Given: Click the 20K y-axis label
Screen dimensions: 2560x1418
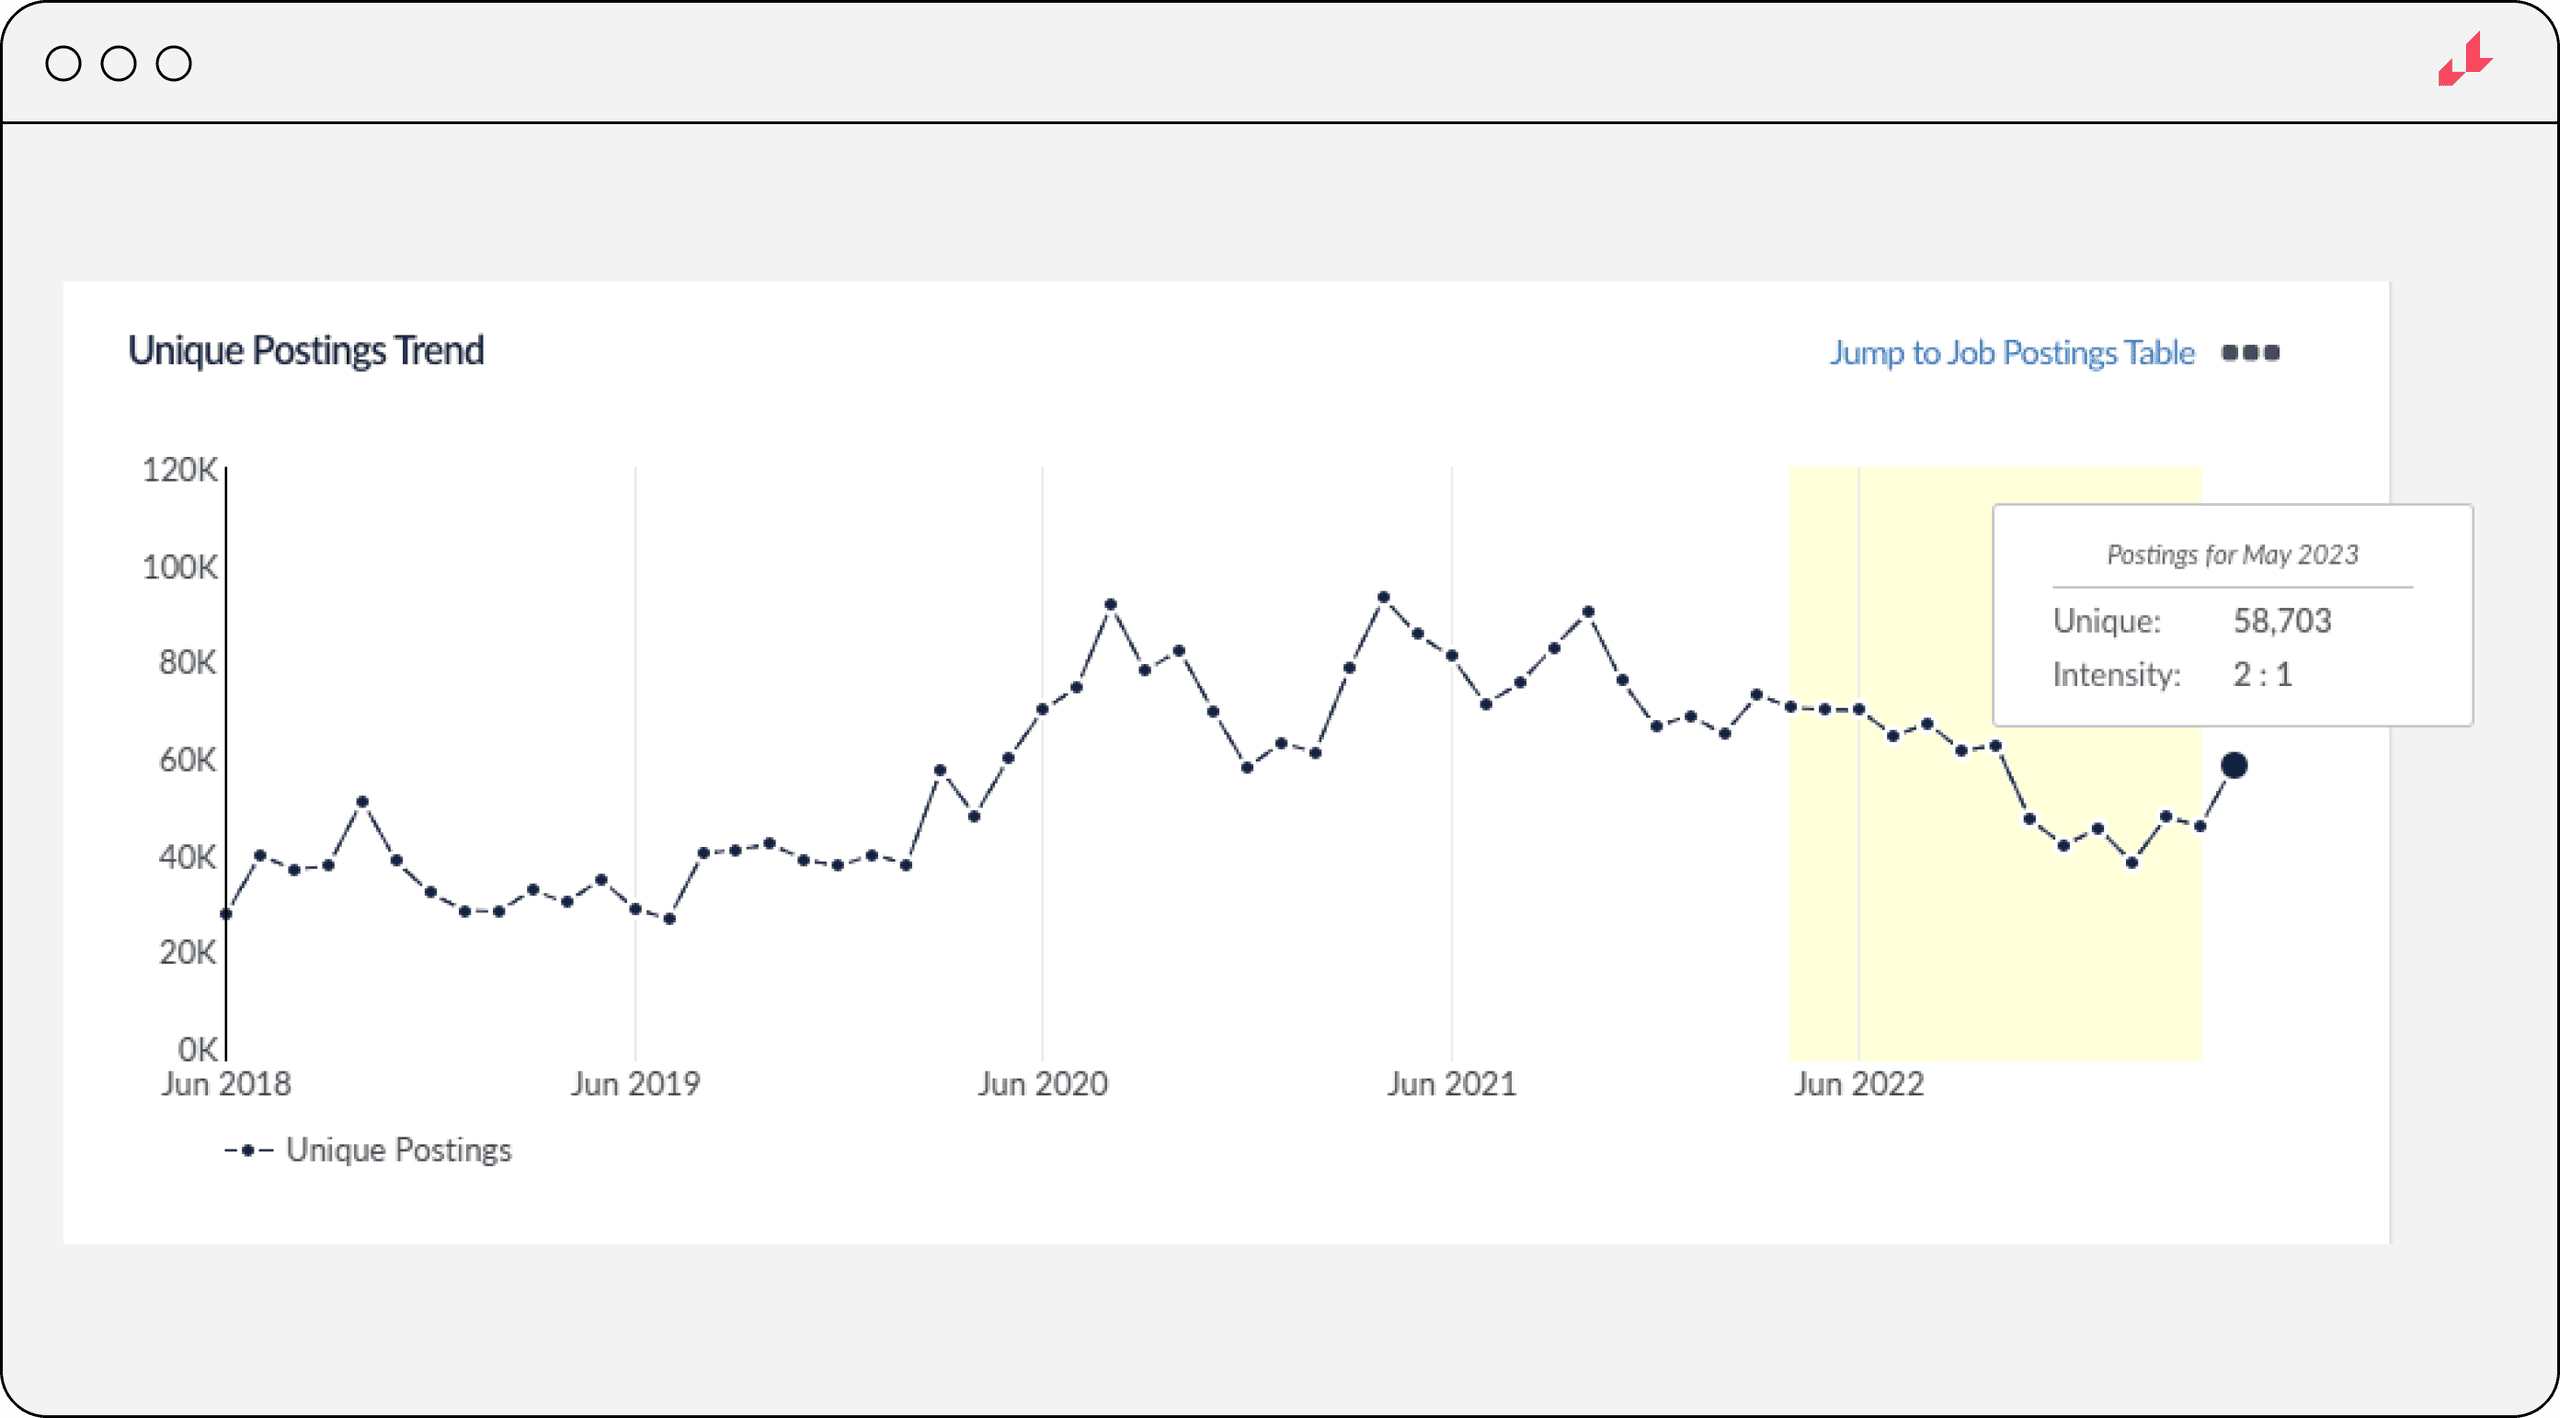Looking at the screenshot, I should click(x=188, y=952).
